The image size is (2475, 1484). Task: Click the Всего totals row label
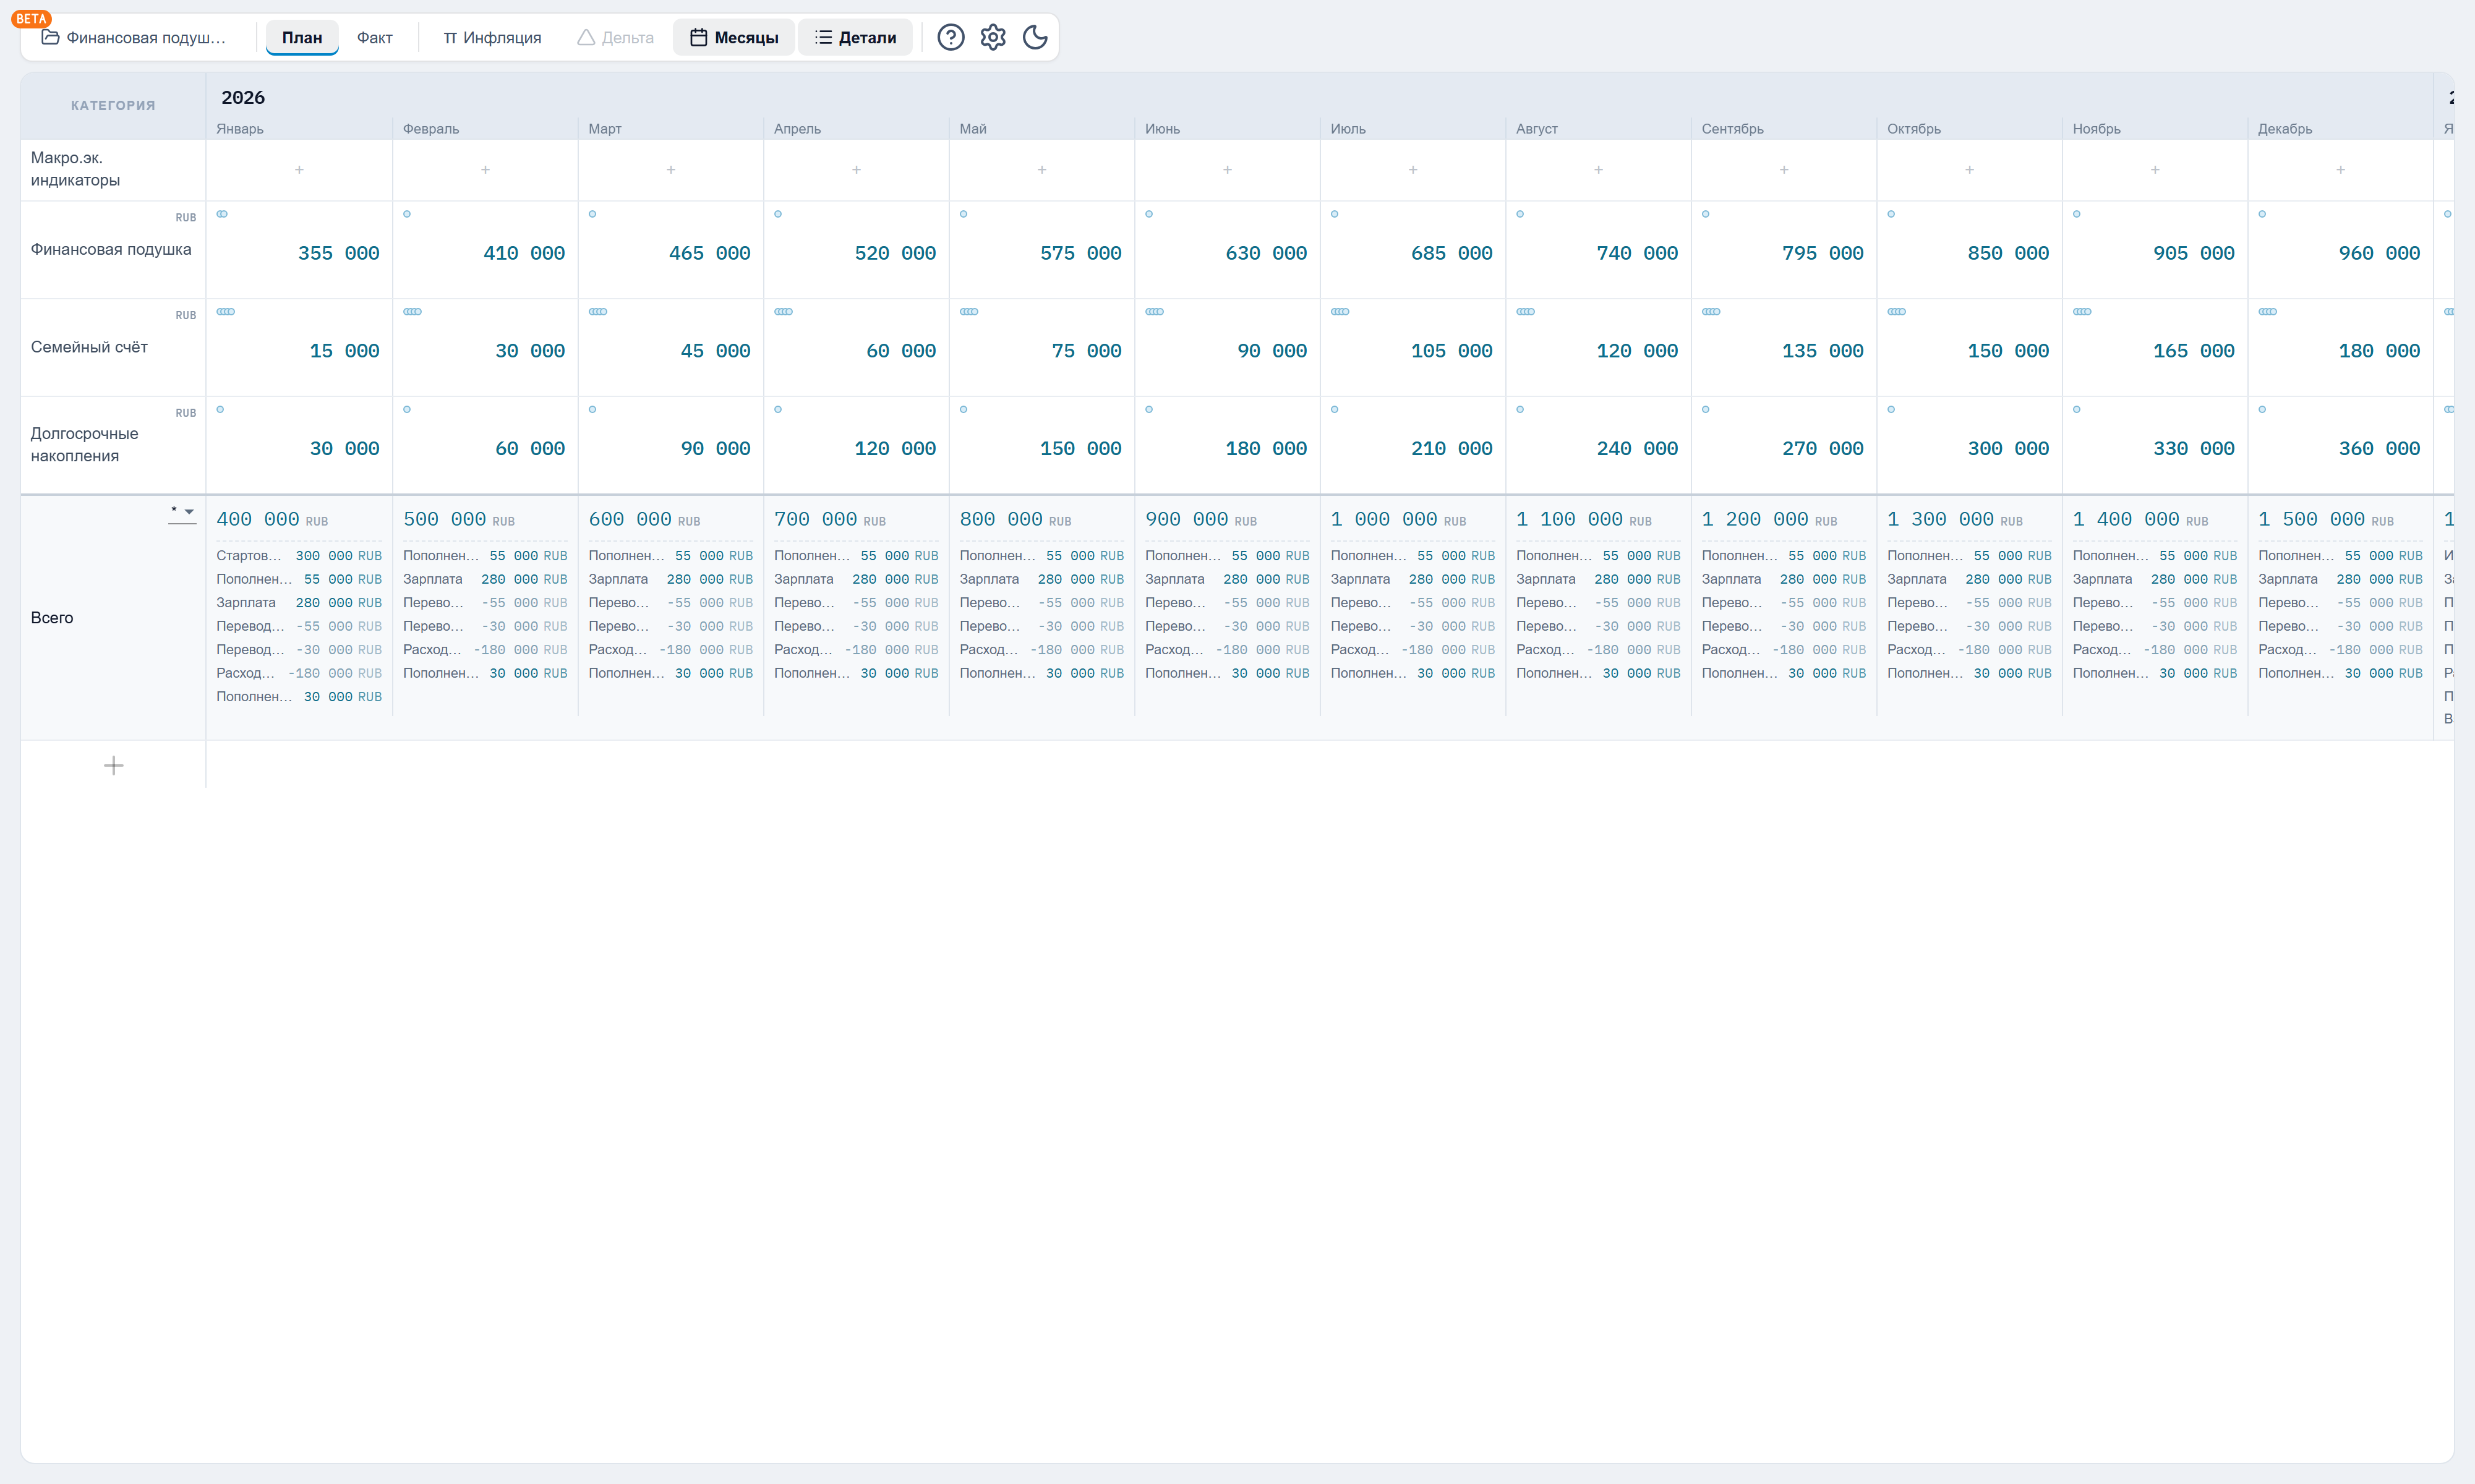coord(52,618)
